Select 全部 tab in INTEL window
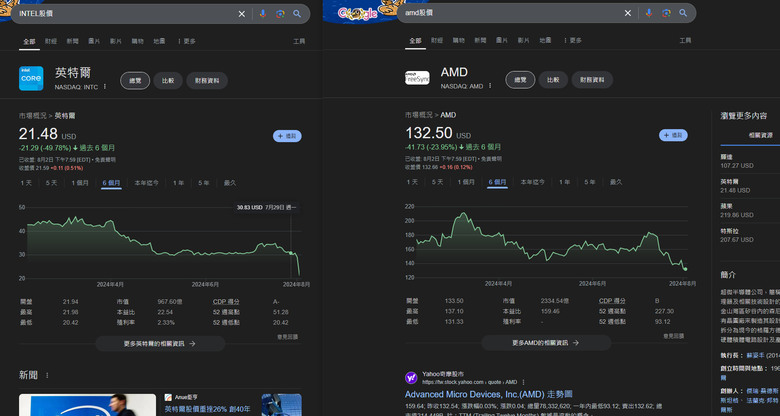780x416 pixels. (29, 41)
